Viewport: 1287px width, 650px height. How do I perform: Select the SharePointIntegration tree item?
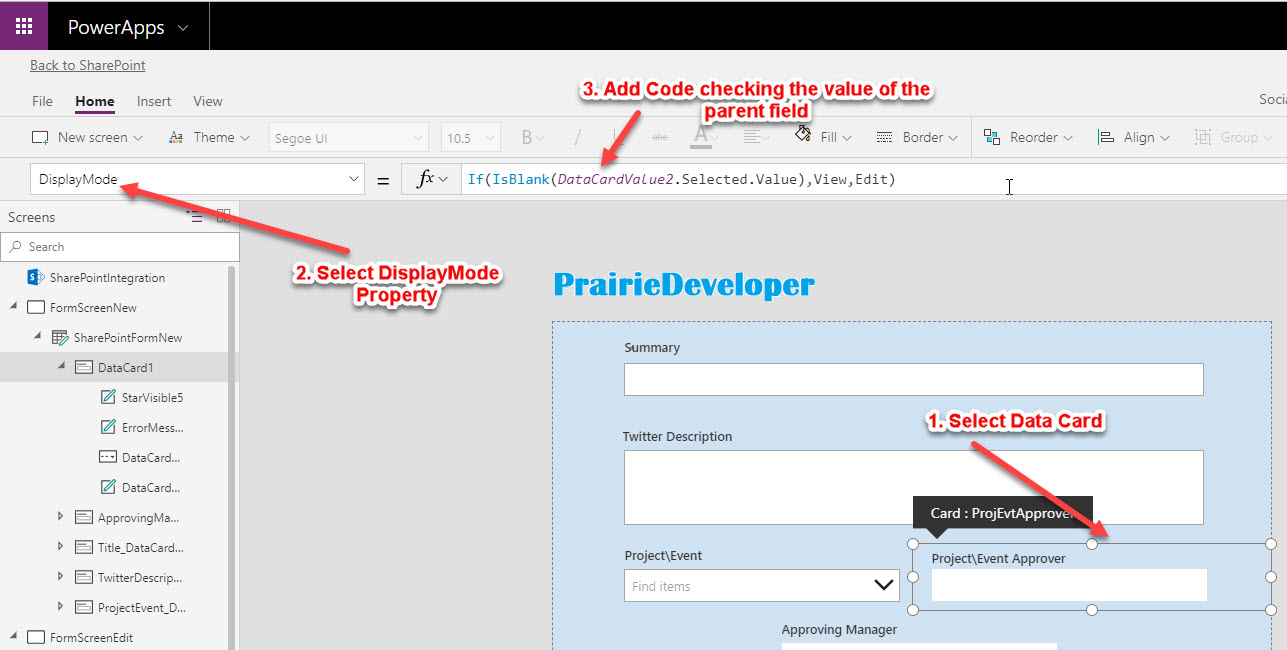tap(107, 277)
